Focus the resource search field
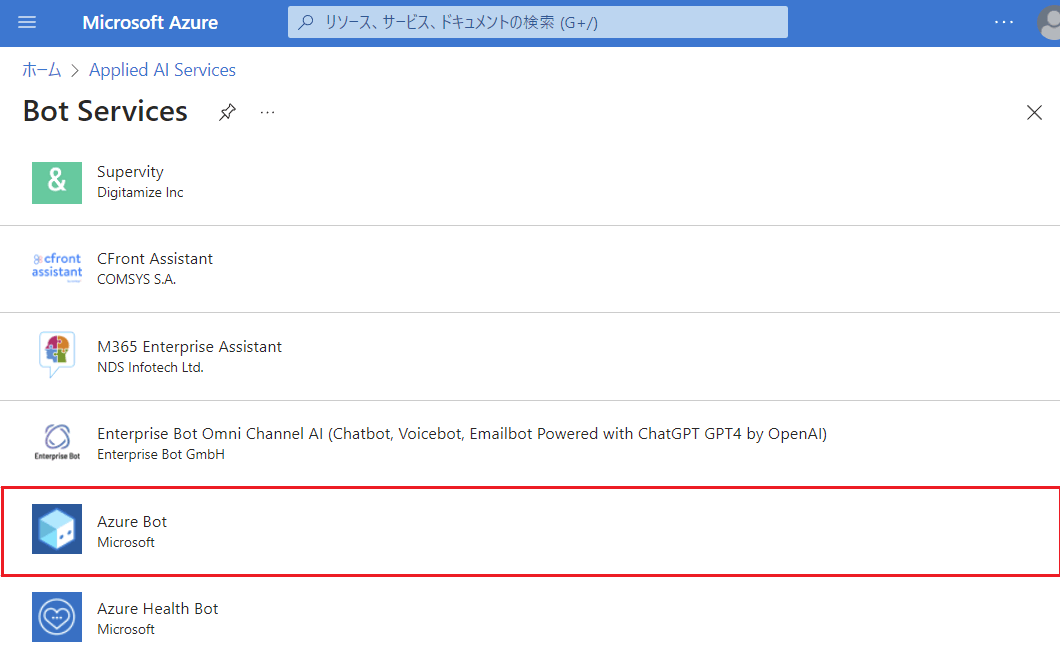Viewport: 1060px width, 661px height. tap(537, 22)
